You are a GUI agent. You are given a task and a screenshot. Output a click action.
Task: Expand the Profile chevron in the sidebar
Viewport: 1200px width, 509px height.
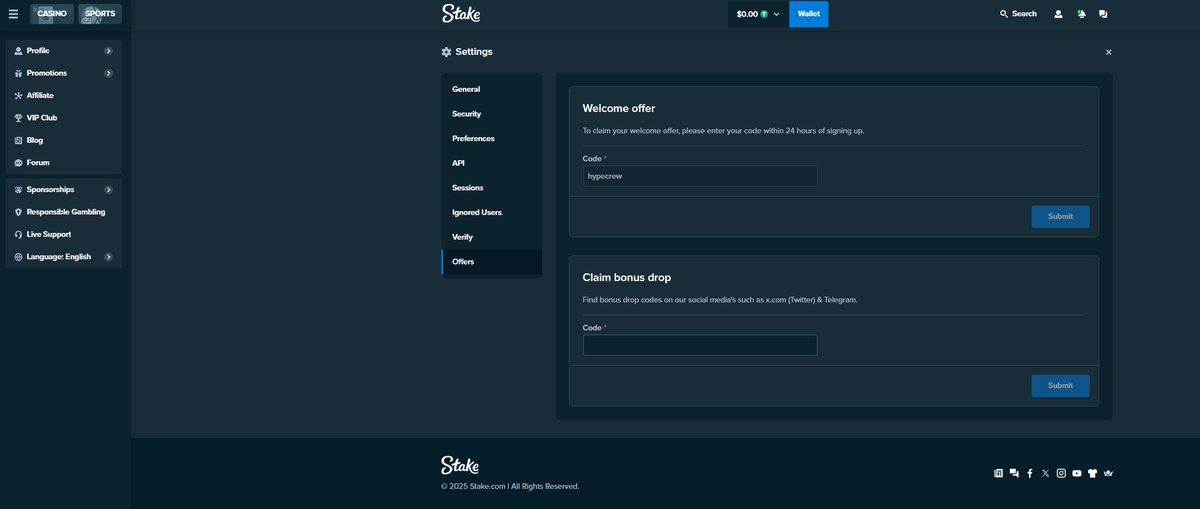tap(108, 50)
